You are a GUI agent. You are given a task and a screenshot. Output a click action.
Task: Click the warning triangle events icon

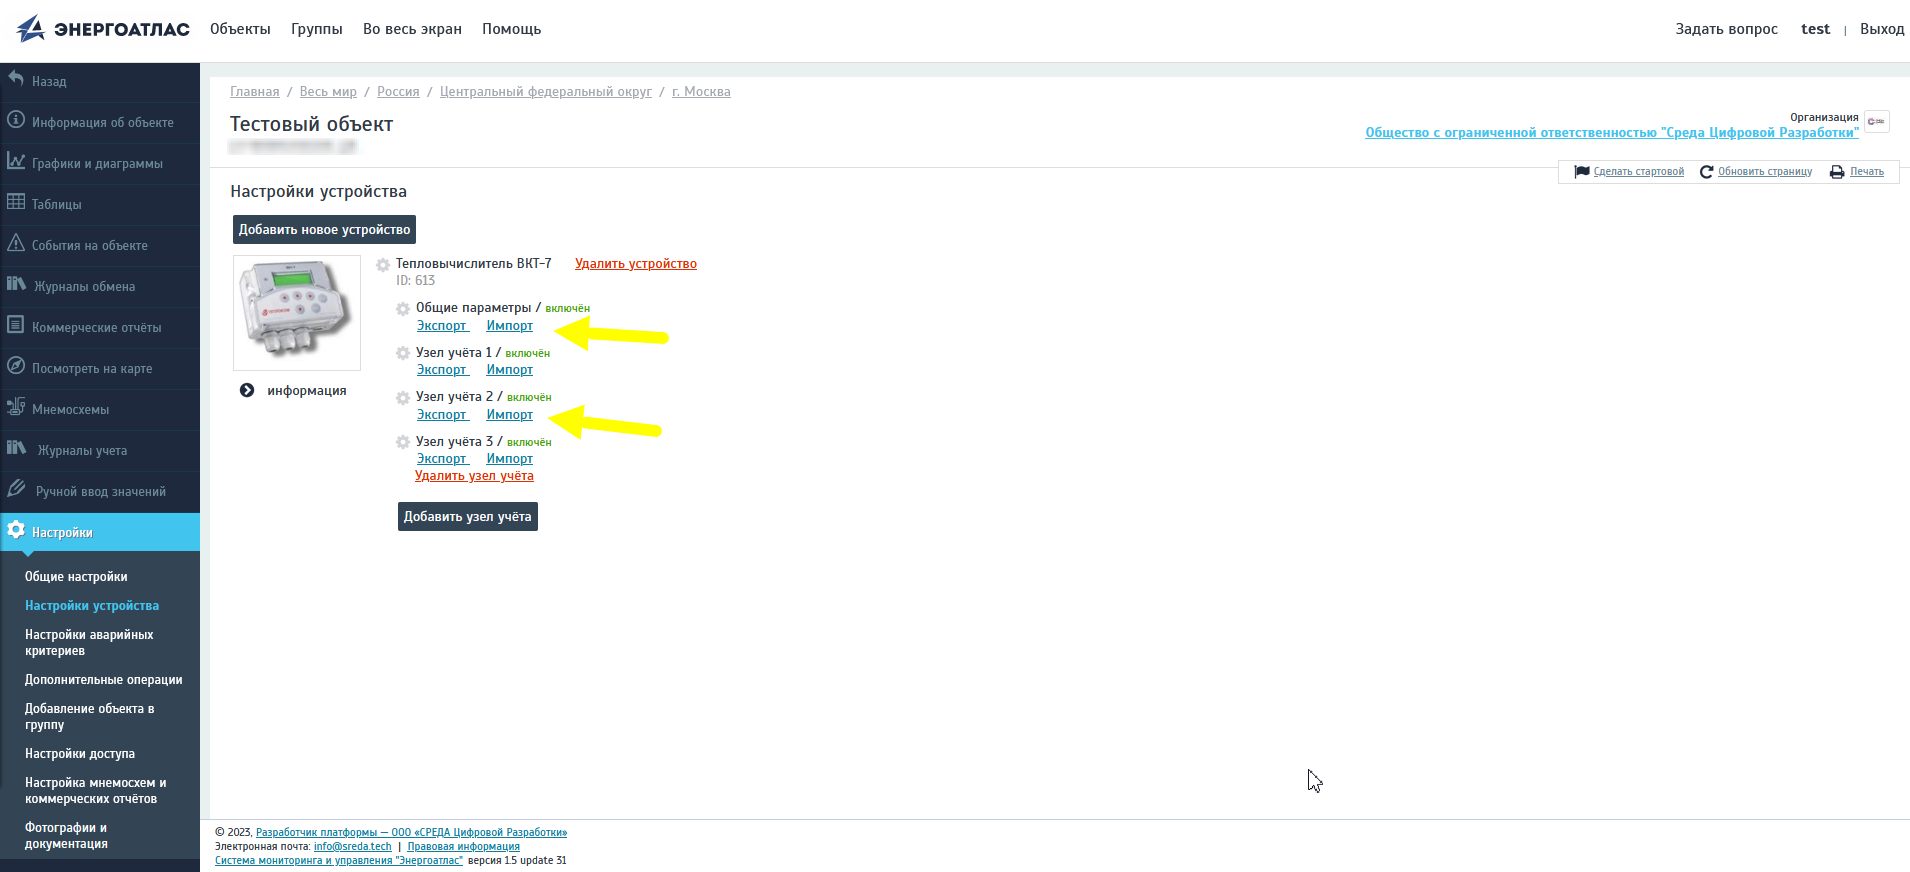click(x=16, y=243)
